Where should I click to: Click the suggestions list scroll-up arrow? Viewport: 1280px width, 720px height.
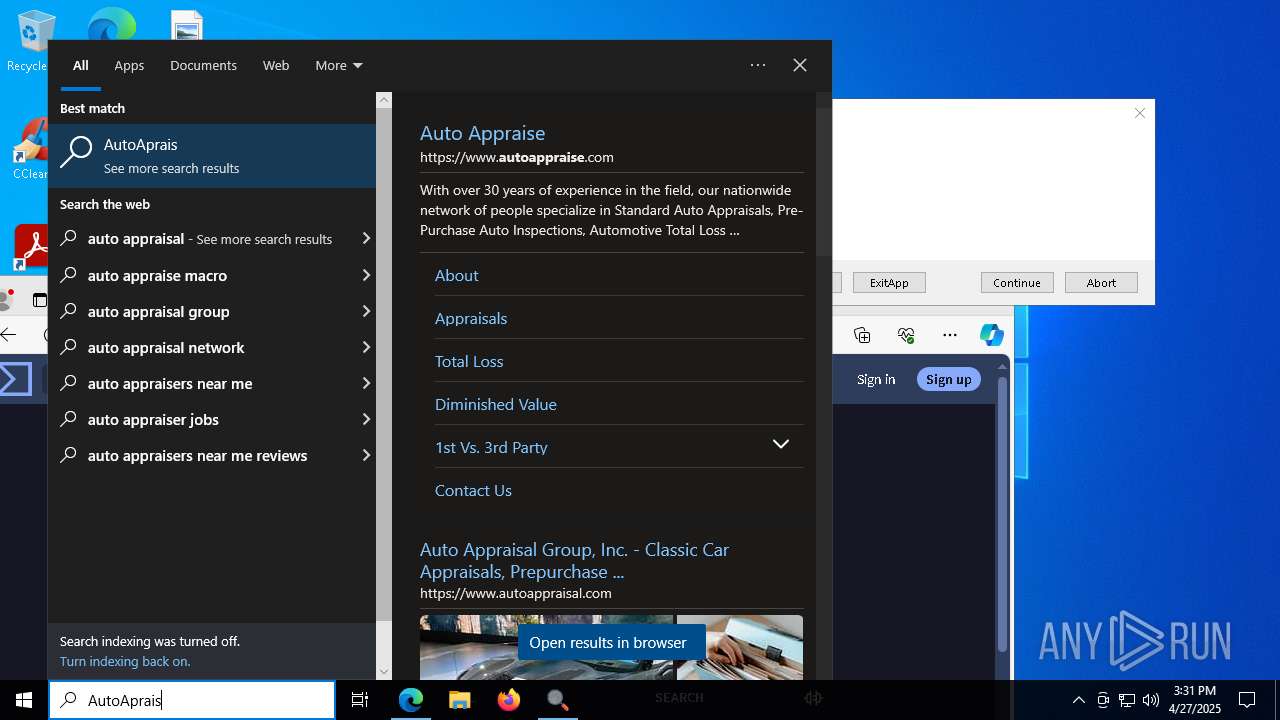(384, 100)
